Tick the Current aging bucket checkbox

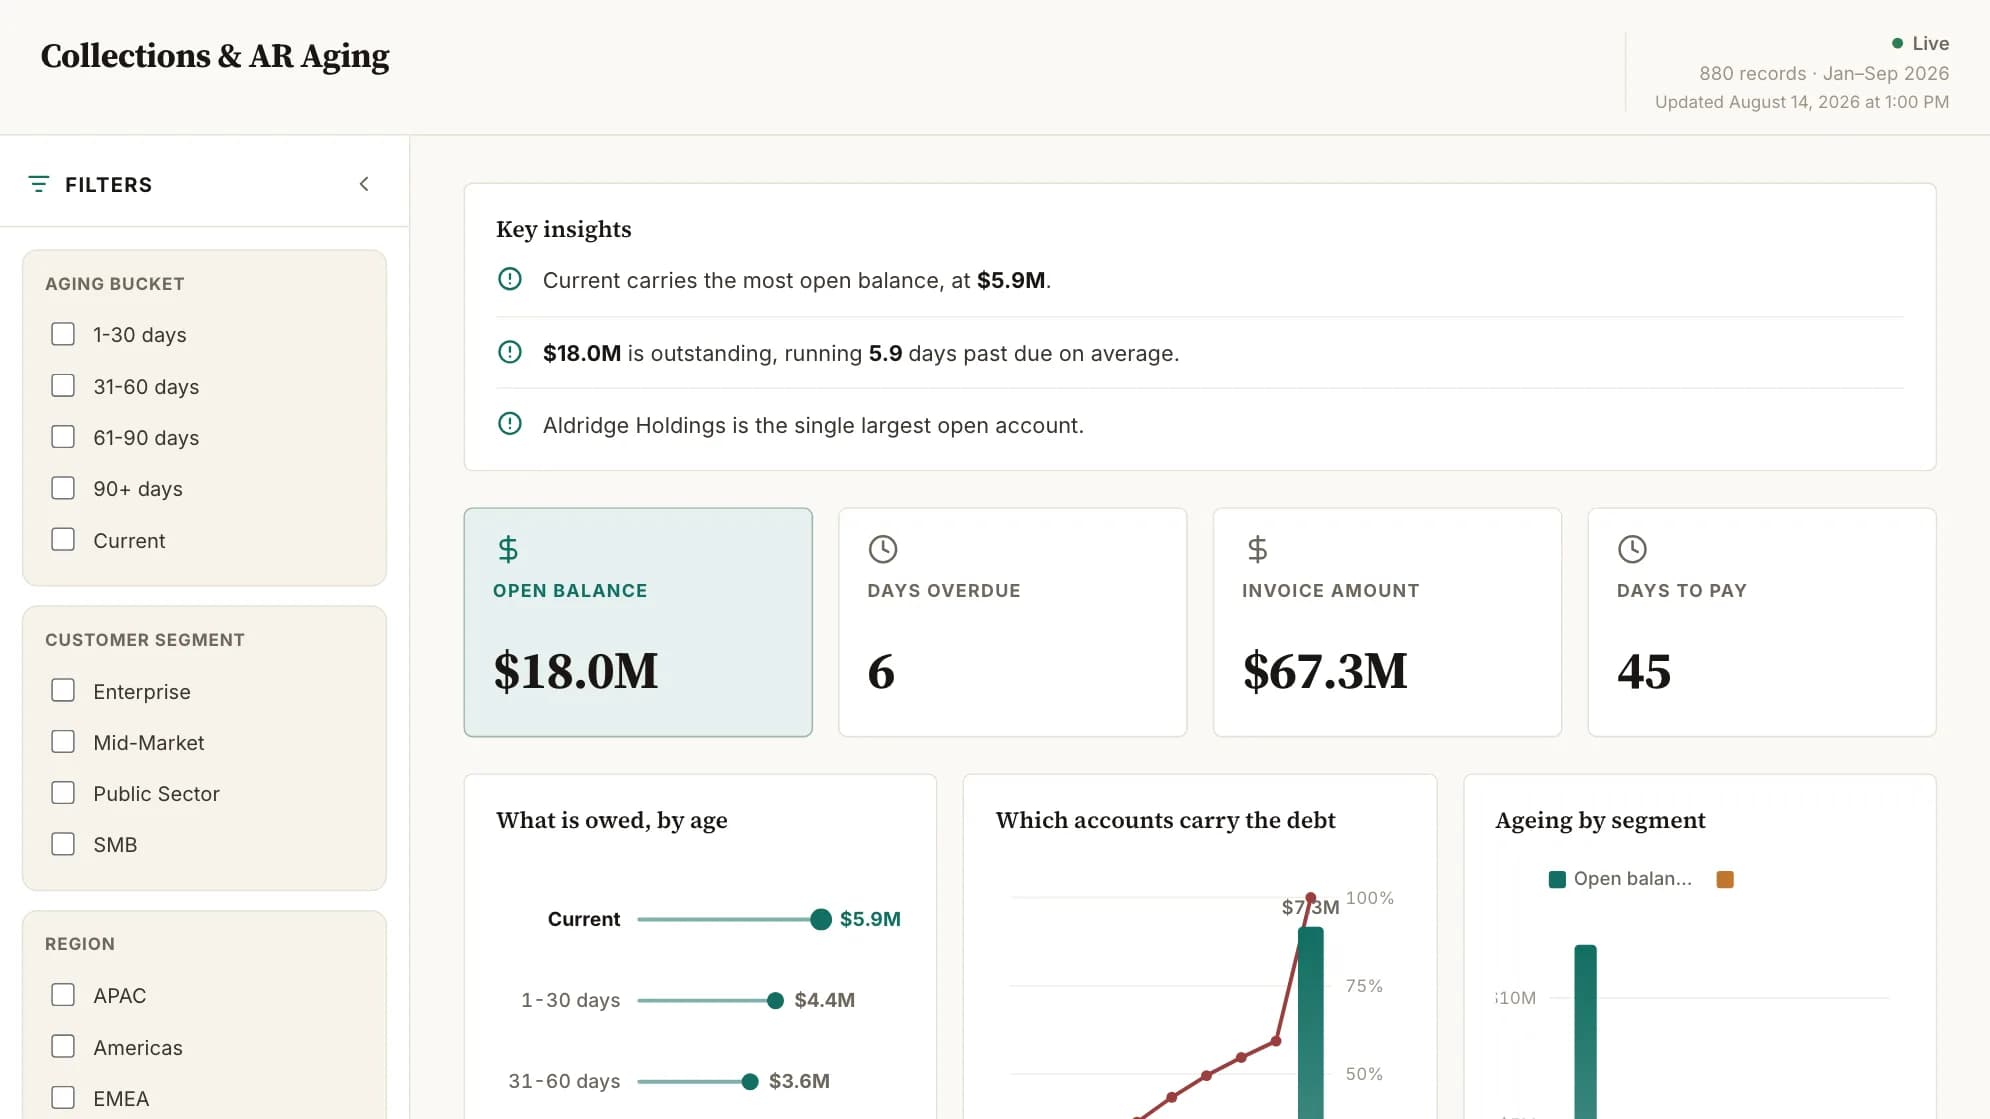63,540
